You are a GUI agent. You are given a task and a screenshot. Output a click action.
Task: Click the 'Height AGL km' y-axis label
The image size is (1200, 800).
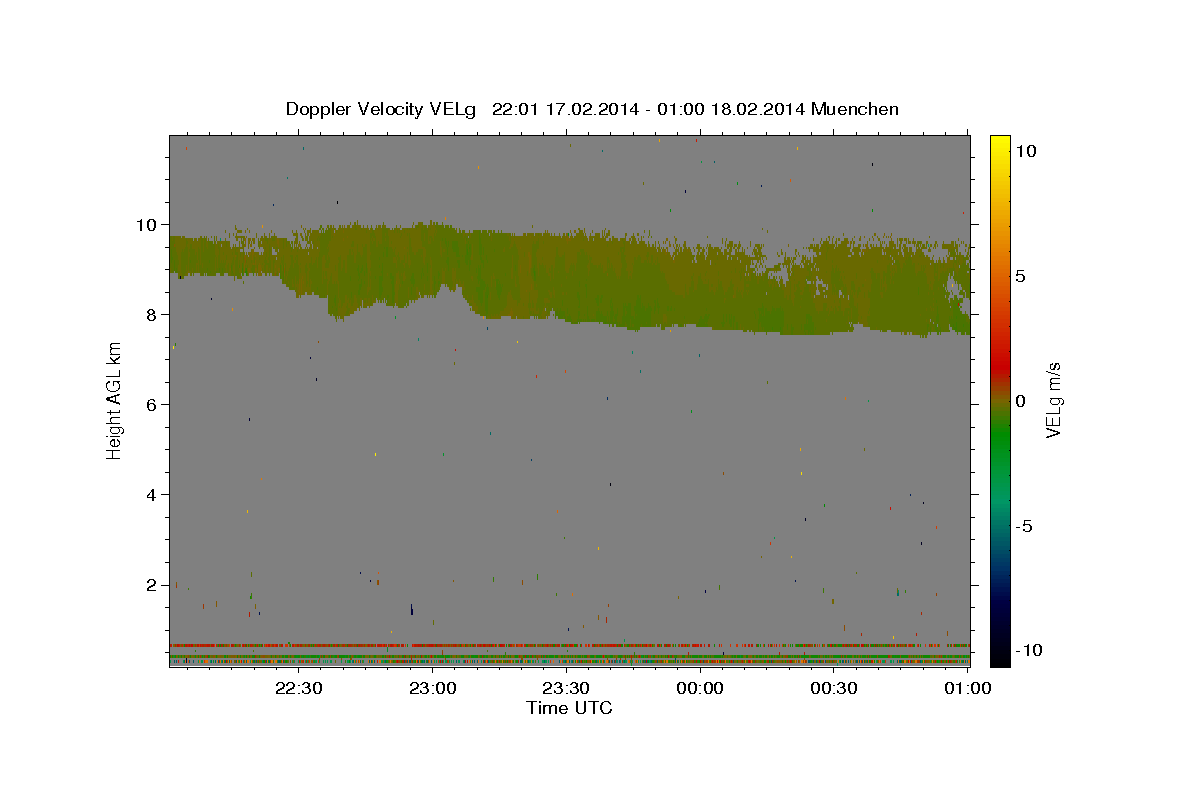pos(115,400)
